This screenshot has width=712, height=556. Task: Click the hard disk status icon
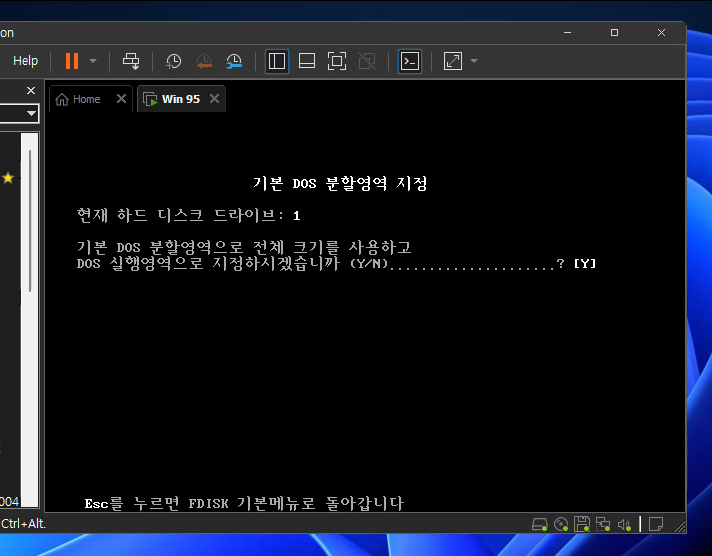tap(539, 524)
